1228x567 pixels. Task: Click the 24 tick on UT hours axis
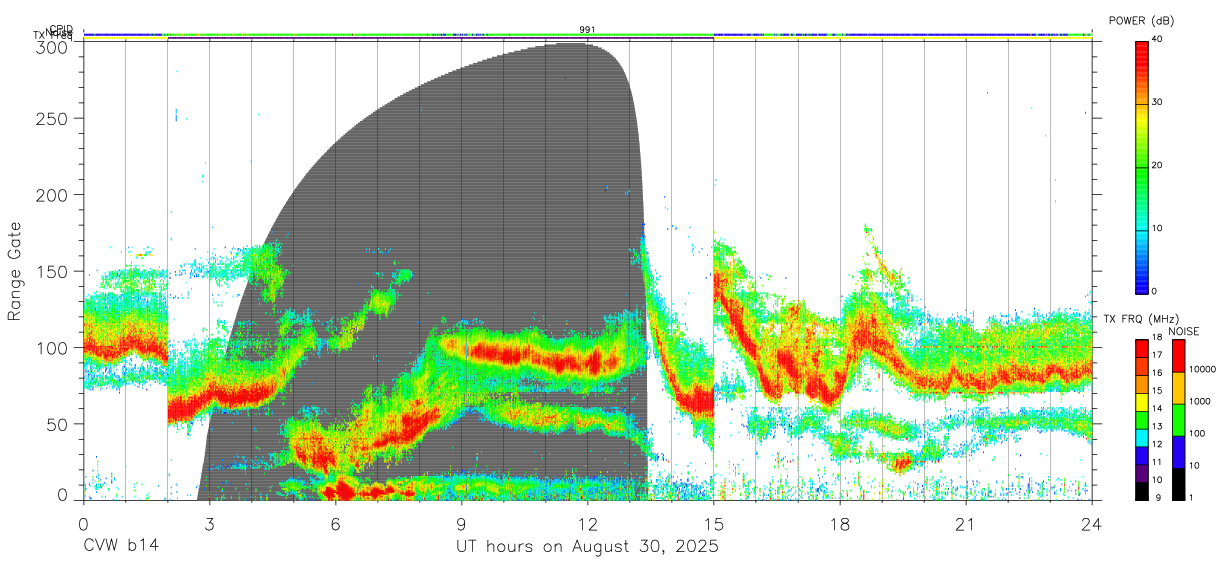coord(1091,523)
